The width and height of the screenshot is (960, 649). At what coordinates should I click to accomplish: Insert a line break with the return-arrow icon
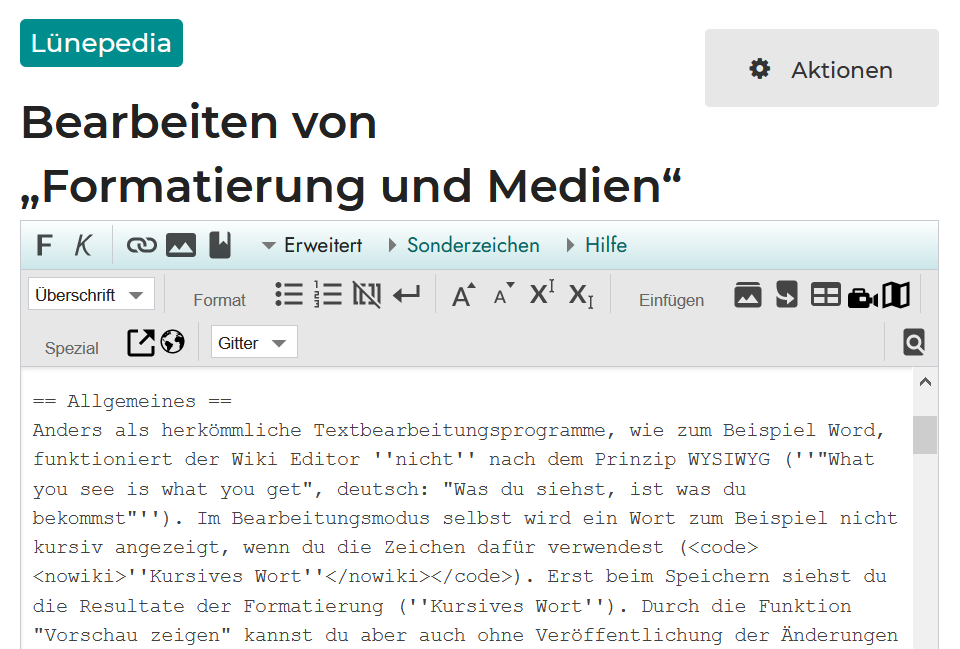tap(406, 294)
